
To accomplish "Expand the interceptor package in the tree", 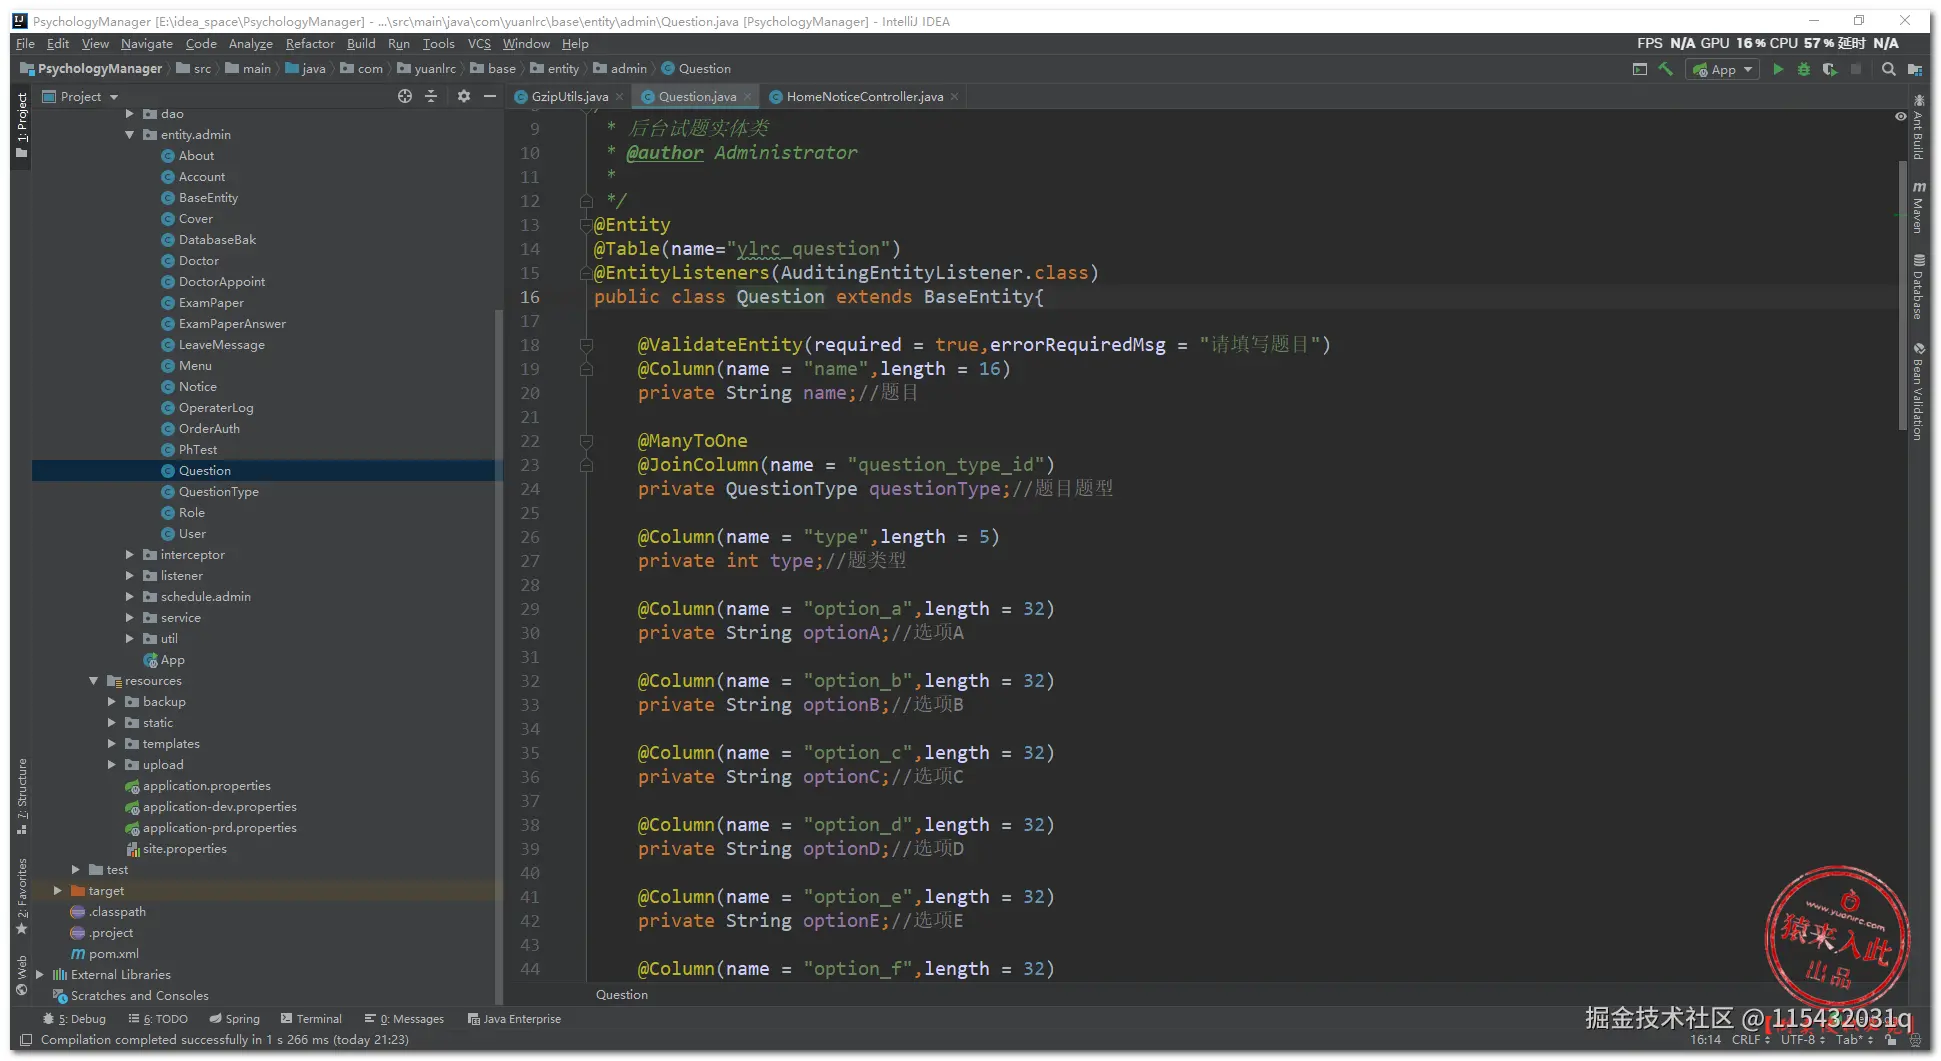I will tap(130, 555).
